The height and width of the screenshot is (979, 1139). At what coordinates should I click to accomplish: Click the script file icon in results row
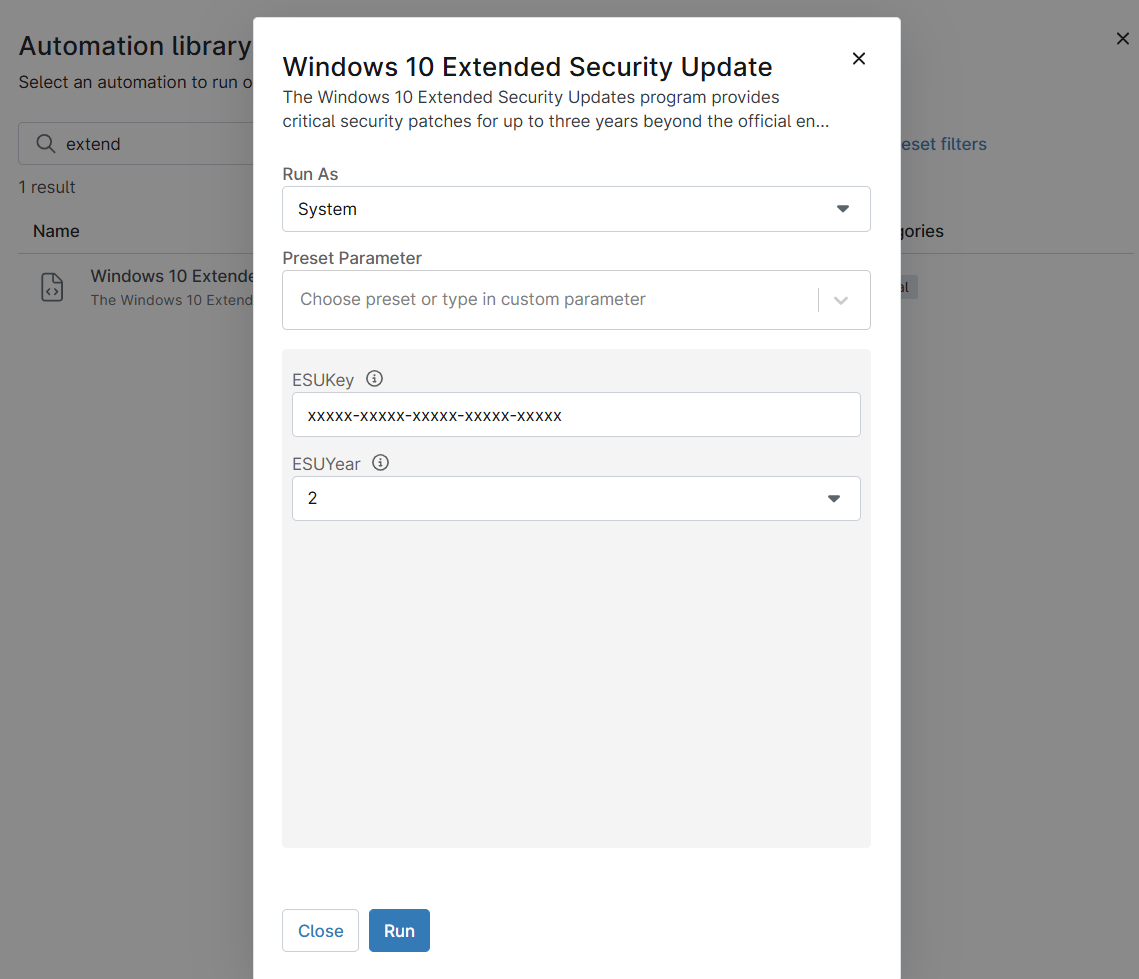52,287
